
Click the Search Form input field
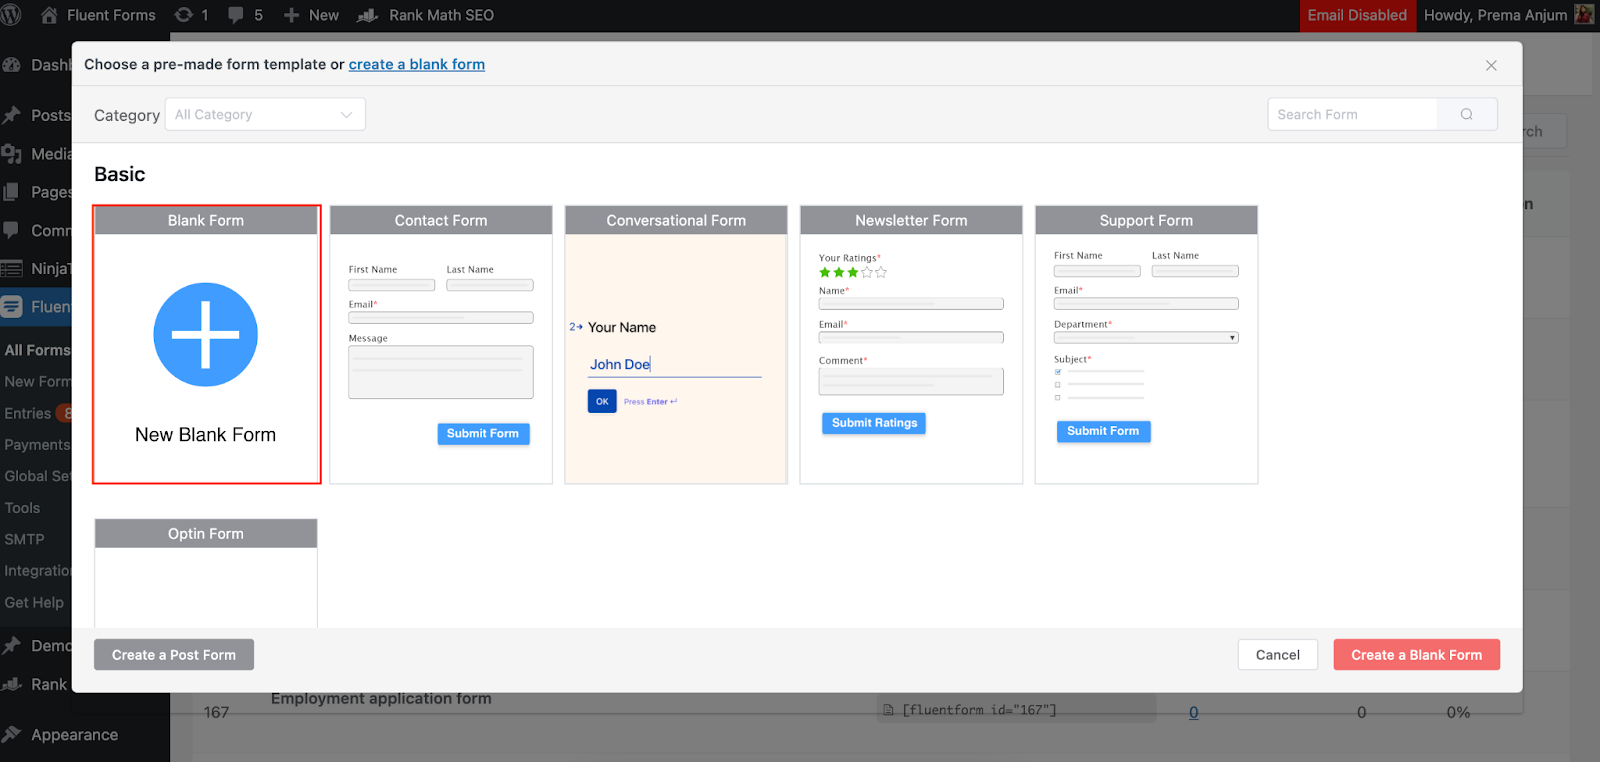click(1352, 114)
